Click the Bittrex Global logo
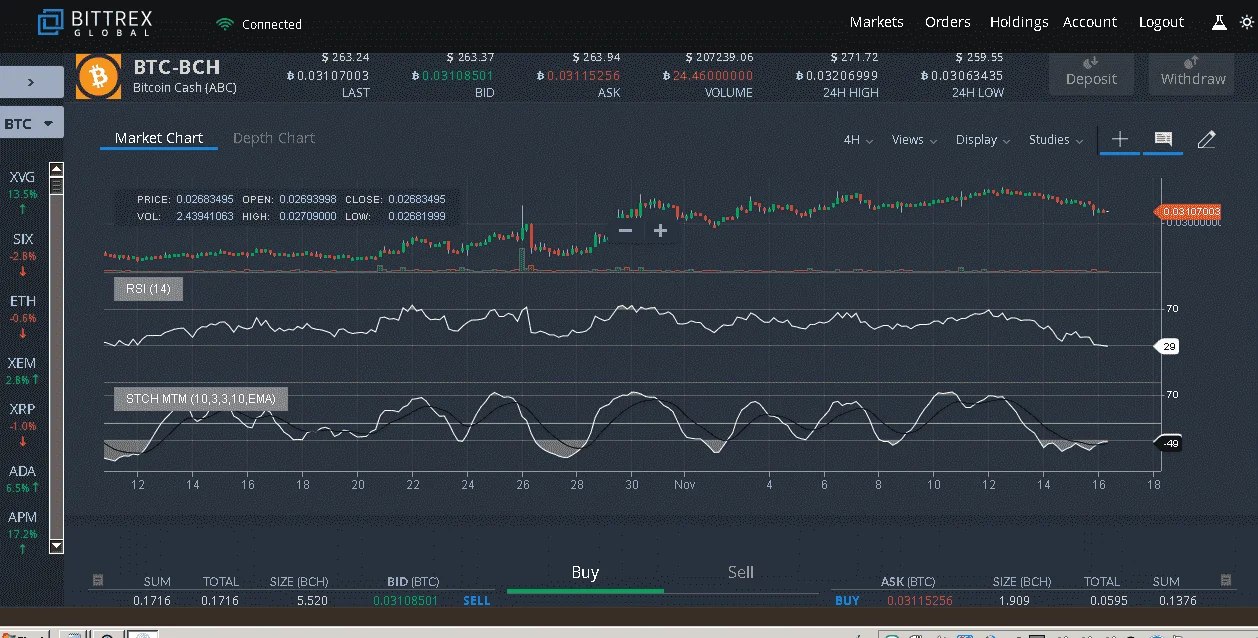1258x638 pixels. click(x=94, y=22)
